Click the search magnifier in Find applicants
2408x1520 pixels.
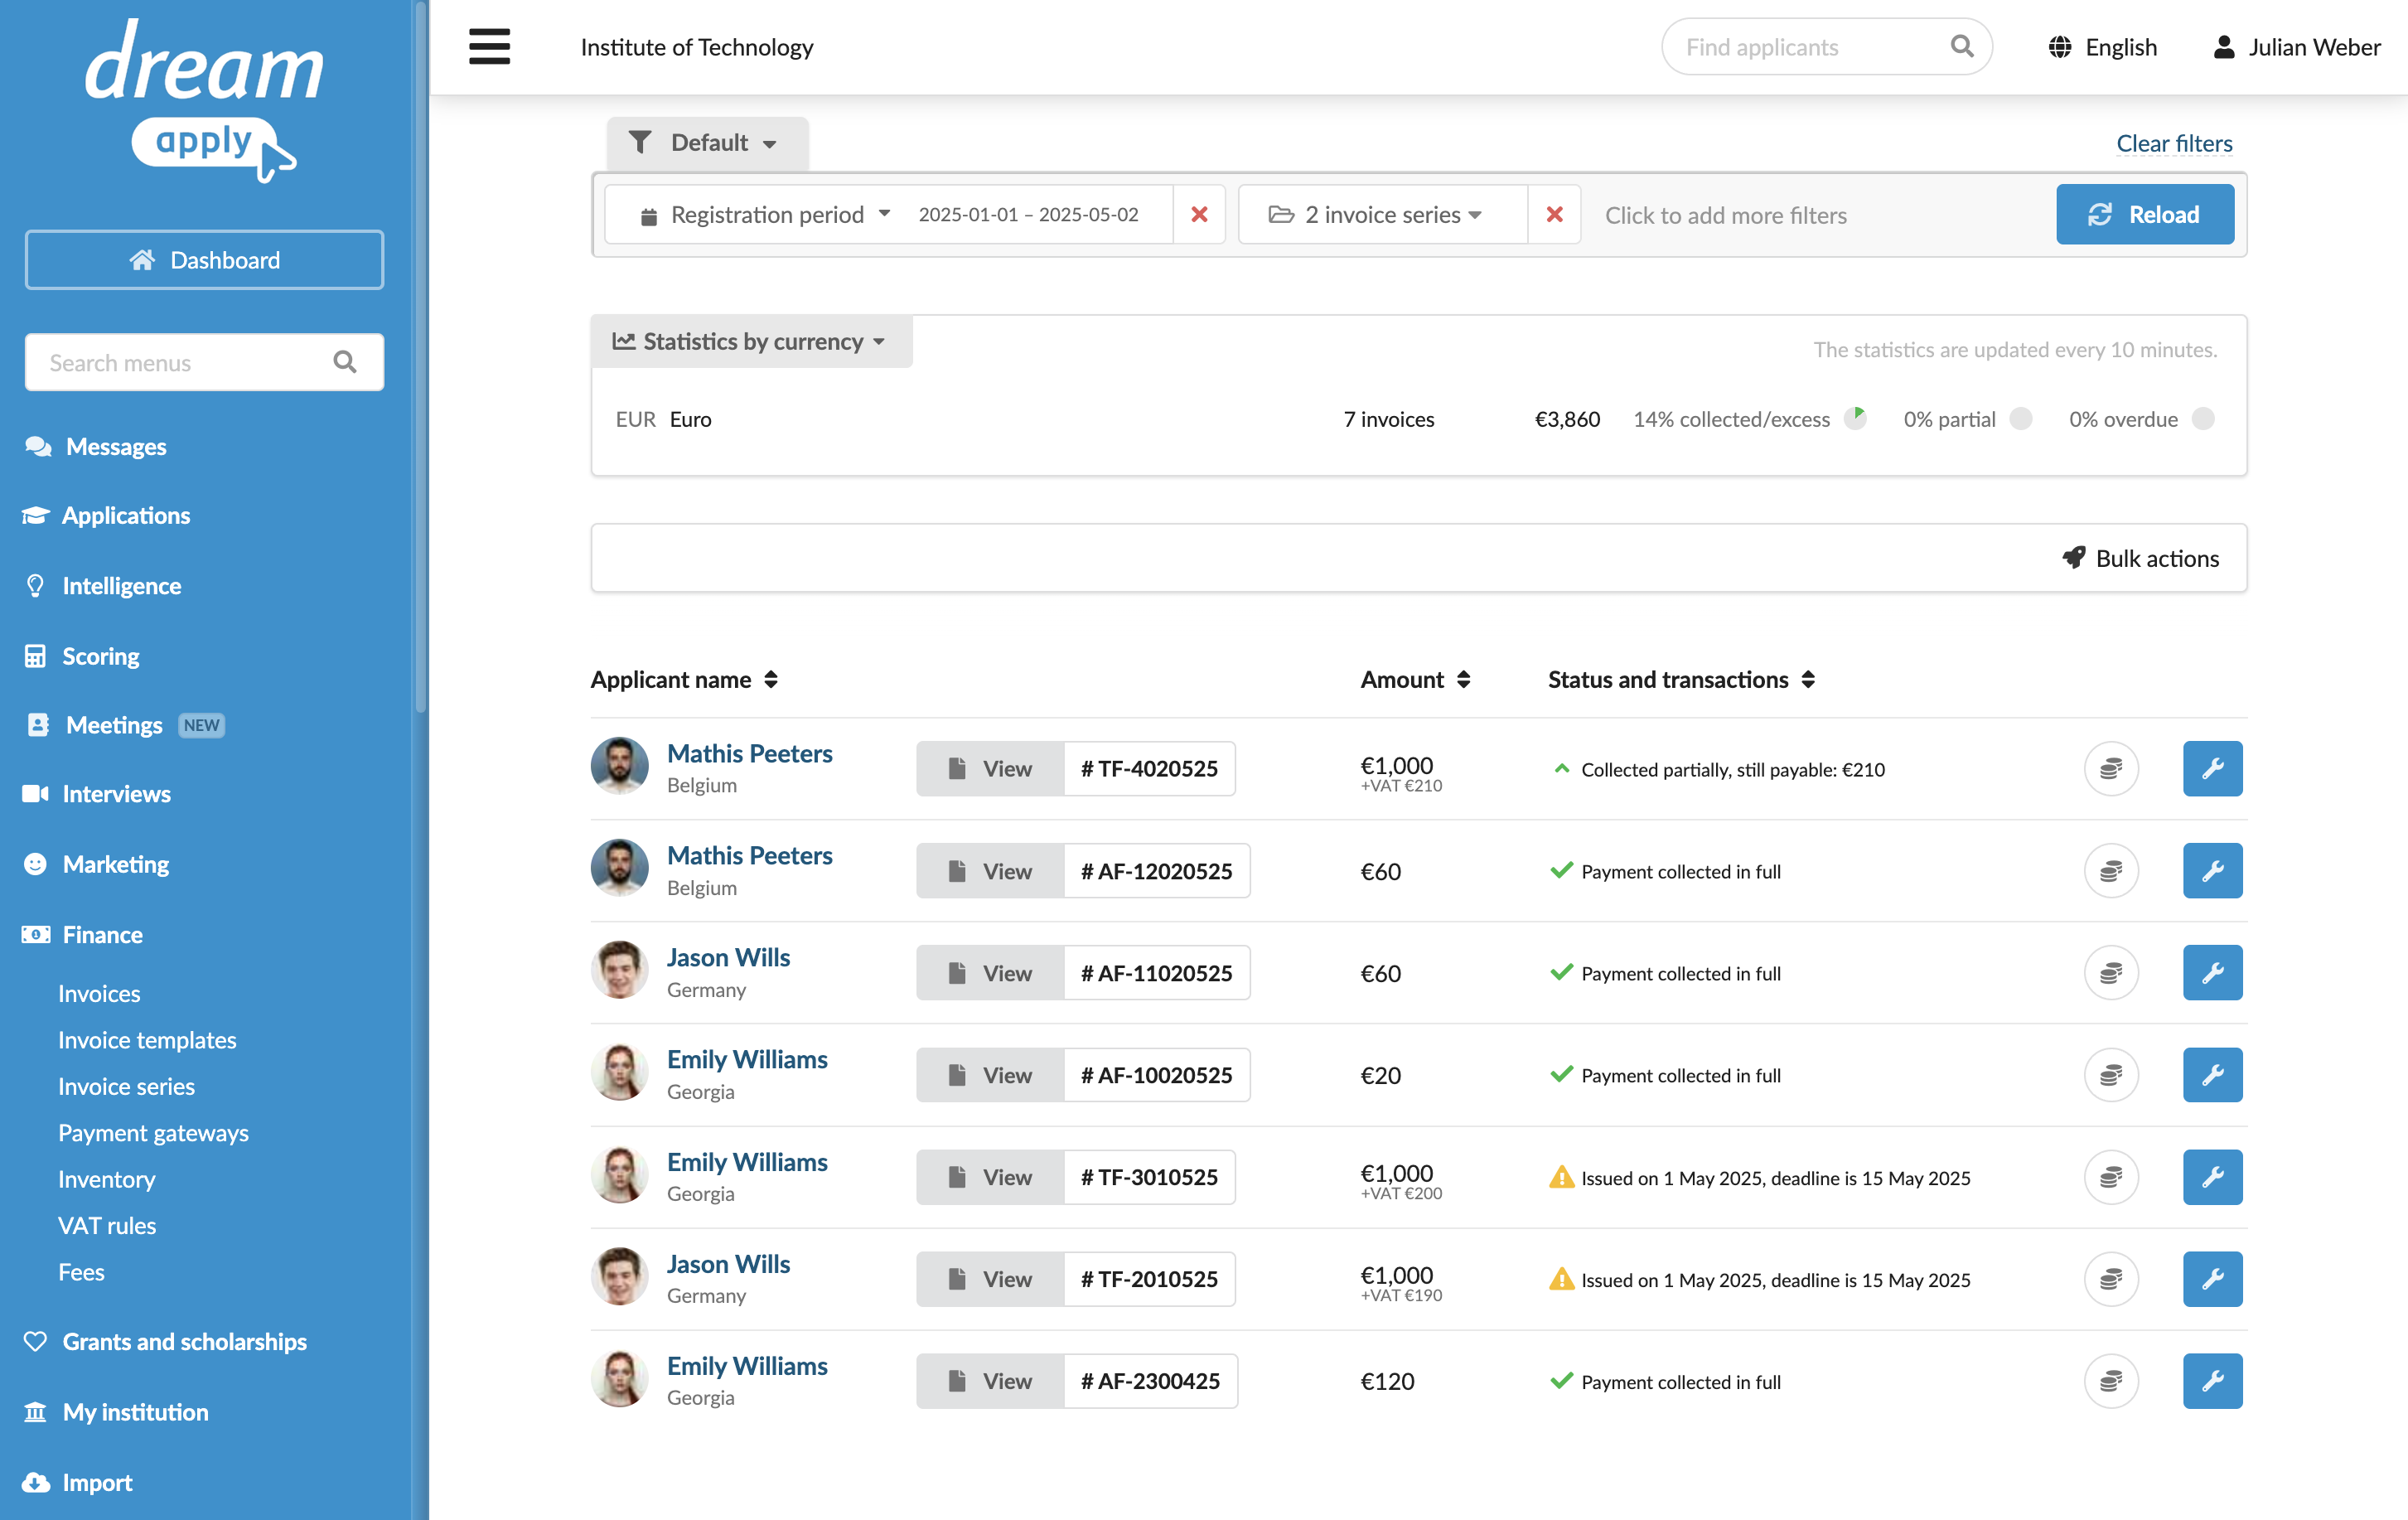(x=1962, y=46)
